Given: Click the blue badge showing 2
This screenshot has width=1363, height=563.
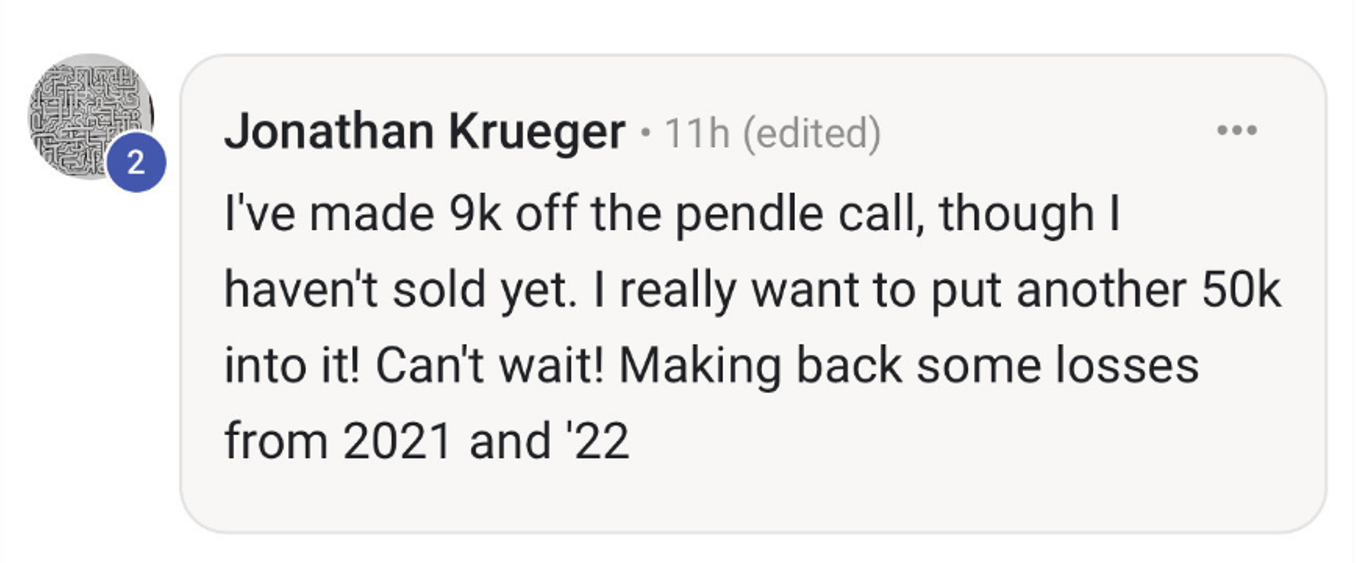Looking at the screenshot, I should pyautogui.click(x=136, y=164).
